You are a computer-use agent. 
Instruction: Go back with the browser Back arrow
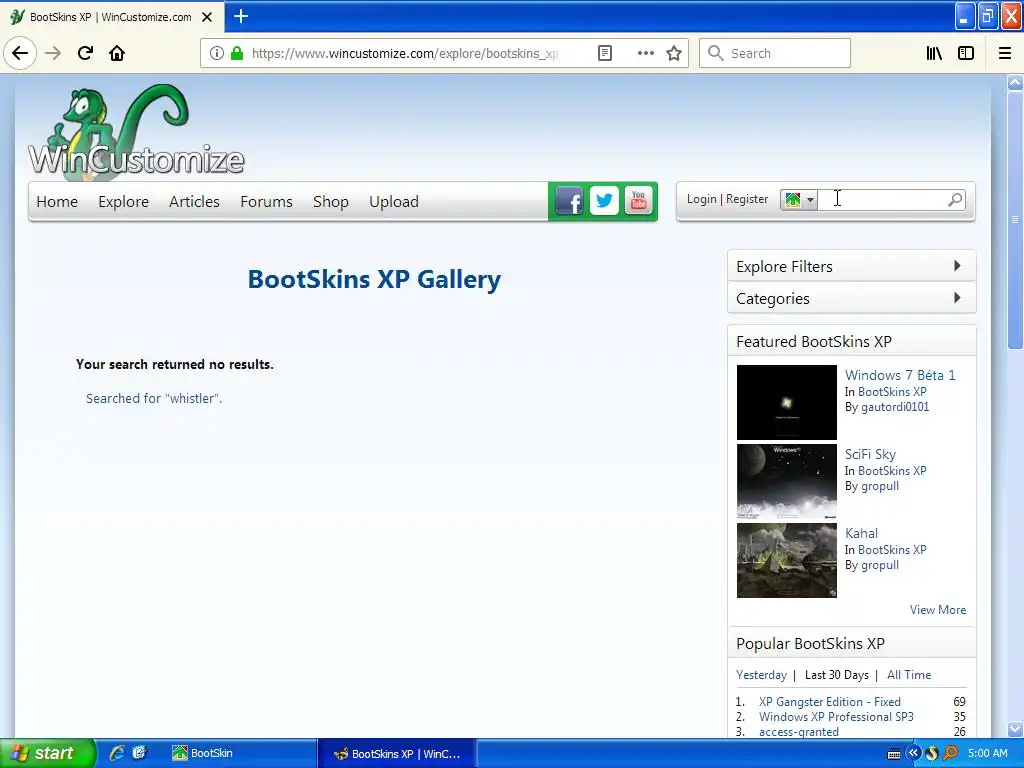(20, 53)
